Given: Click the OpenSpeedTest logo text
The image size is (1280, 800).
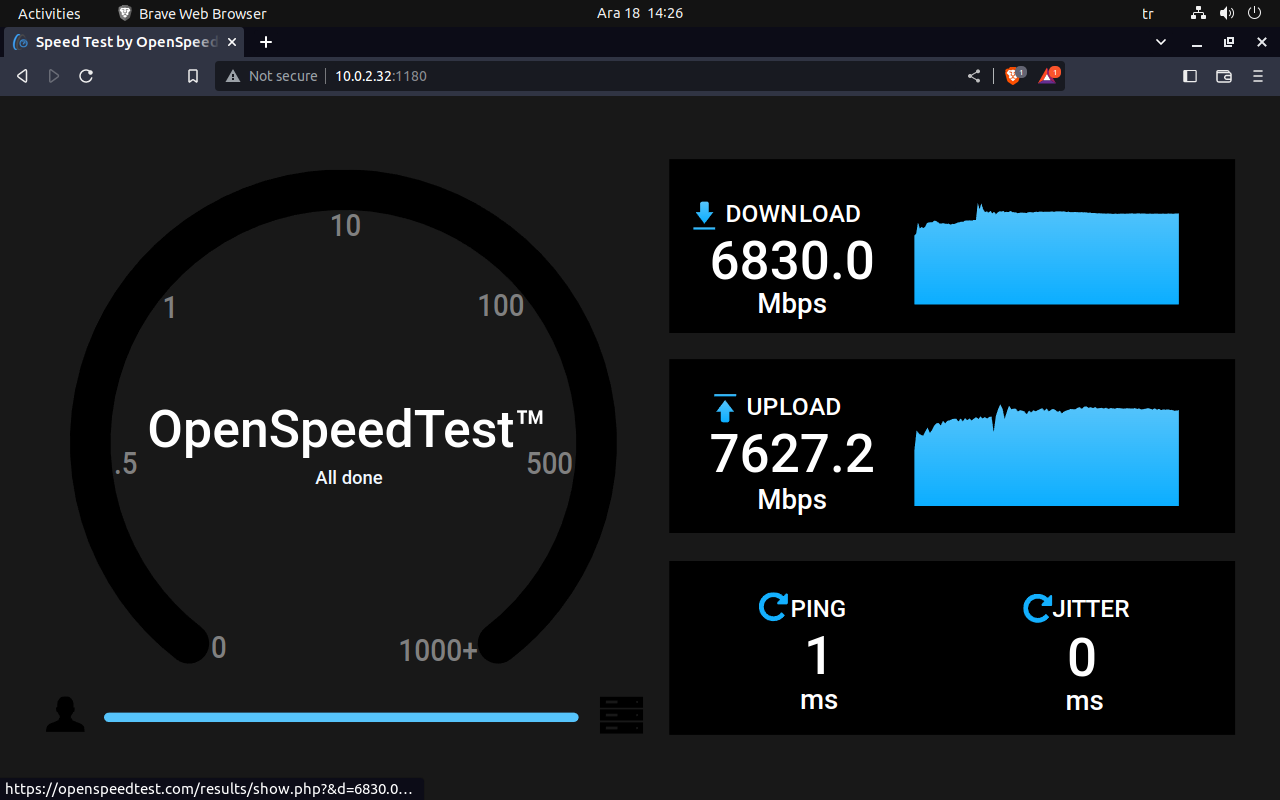Looking at the screenshot, I should [x=346, y=430].
